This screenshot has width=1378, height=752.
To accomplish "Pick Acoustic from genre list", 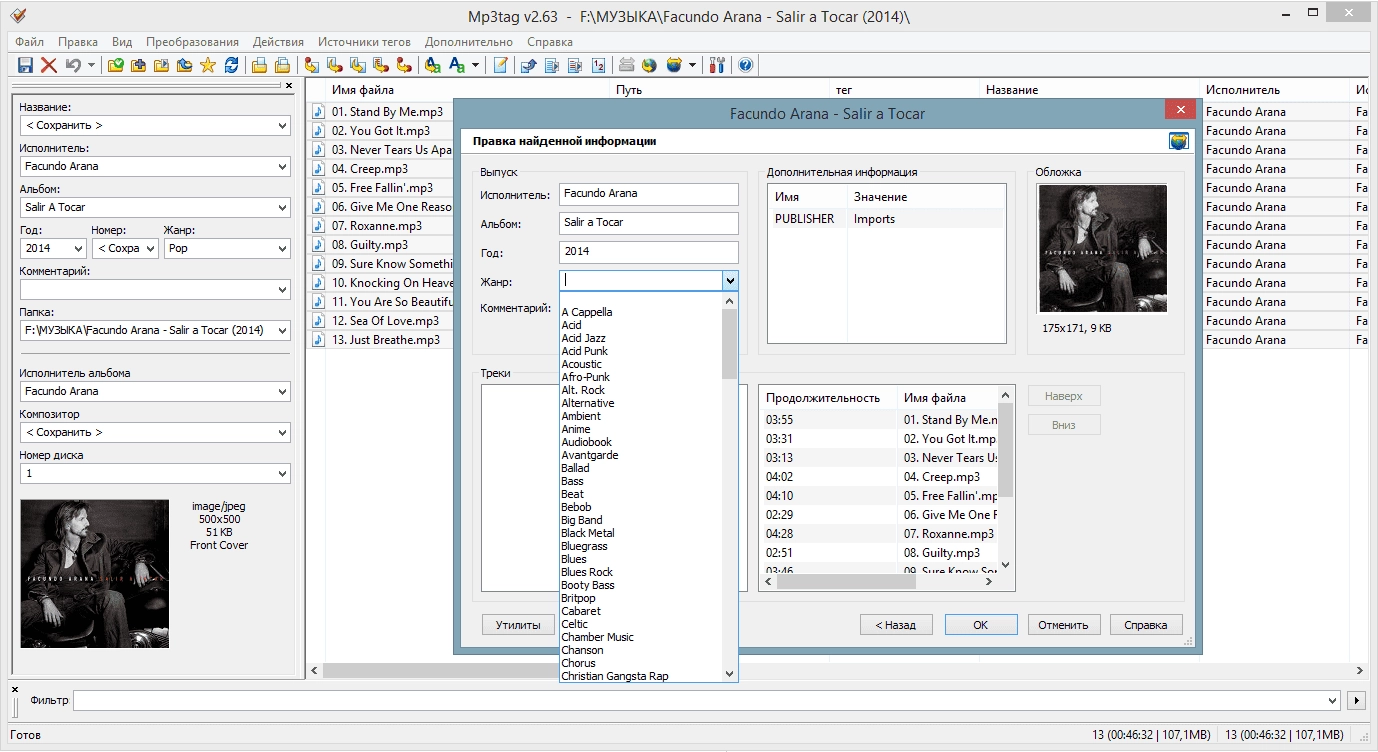I will [x=582, y=364].
